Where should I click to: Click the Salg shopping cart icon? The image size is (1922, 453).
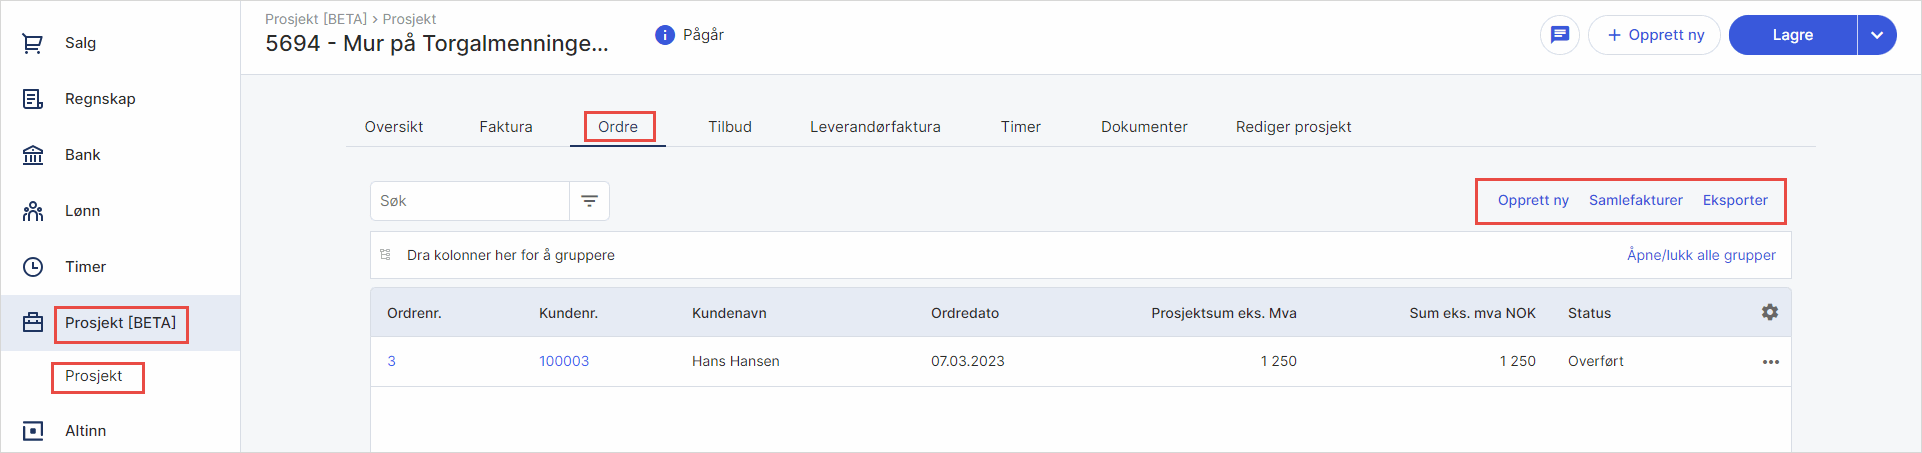pos(33,43)
